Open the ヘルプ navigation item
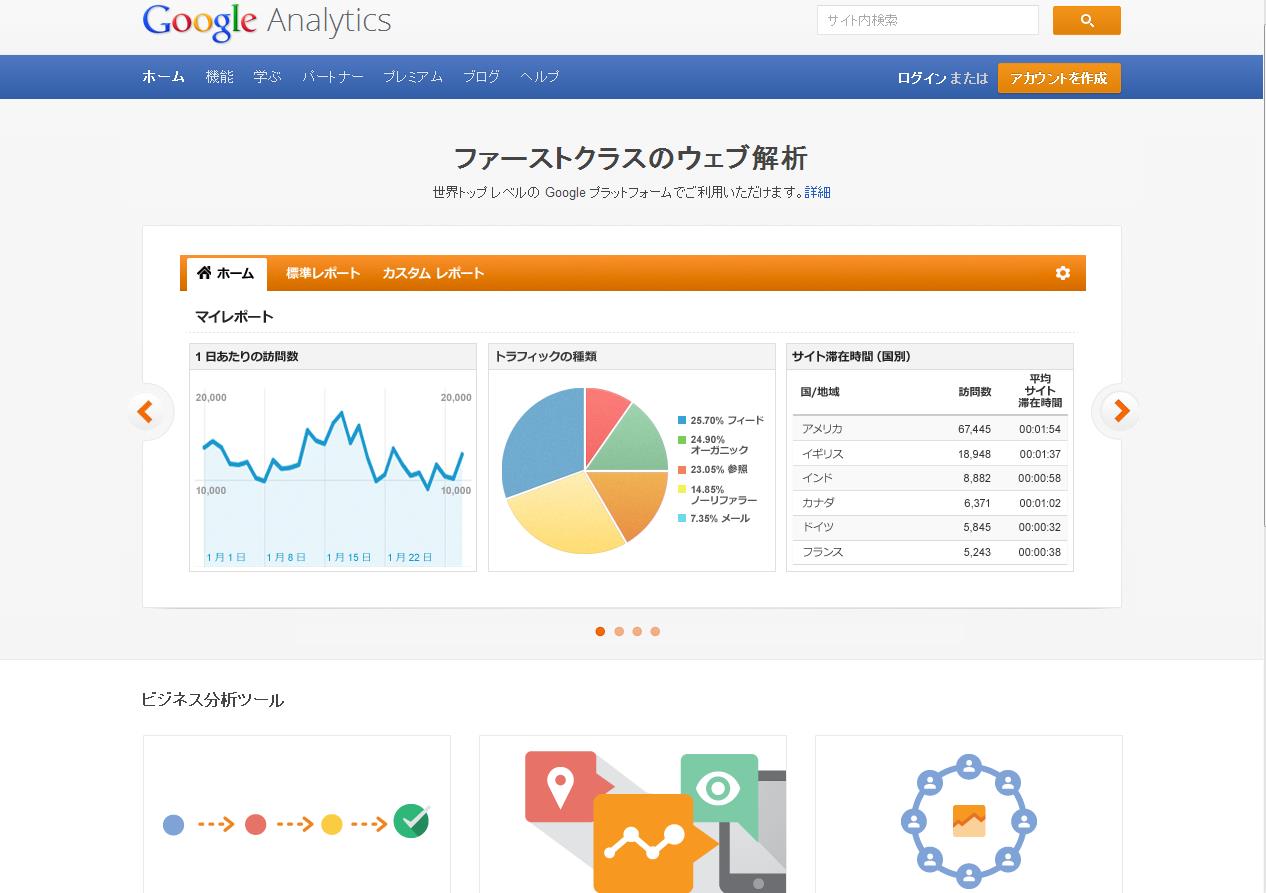Screen dimensions: 1266x893 point(540,77)
